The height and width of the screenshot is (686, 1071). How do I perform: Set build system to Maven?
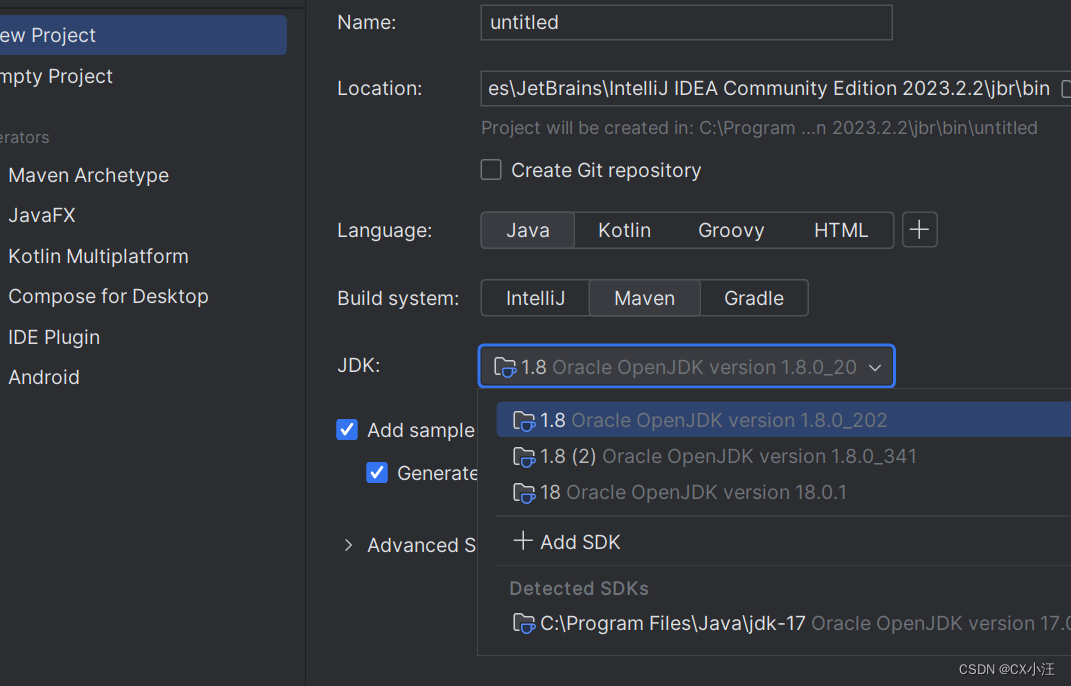point(644,298)
